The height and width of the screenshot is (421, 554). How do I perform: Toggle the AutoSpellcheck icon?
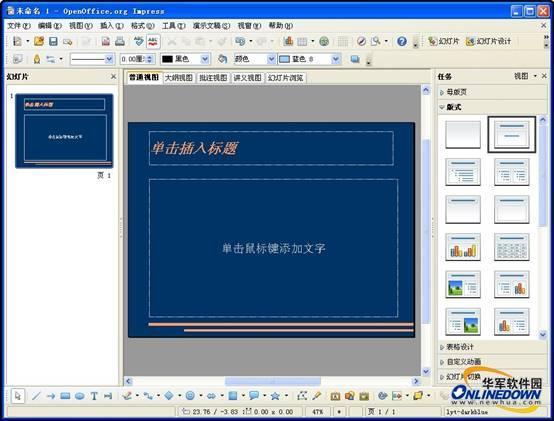(x=153, y=41)
